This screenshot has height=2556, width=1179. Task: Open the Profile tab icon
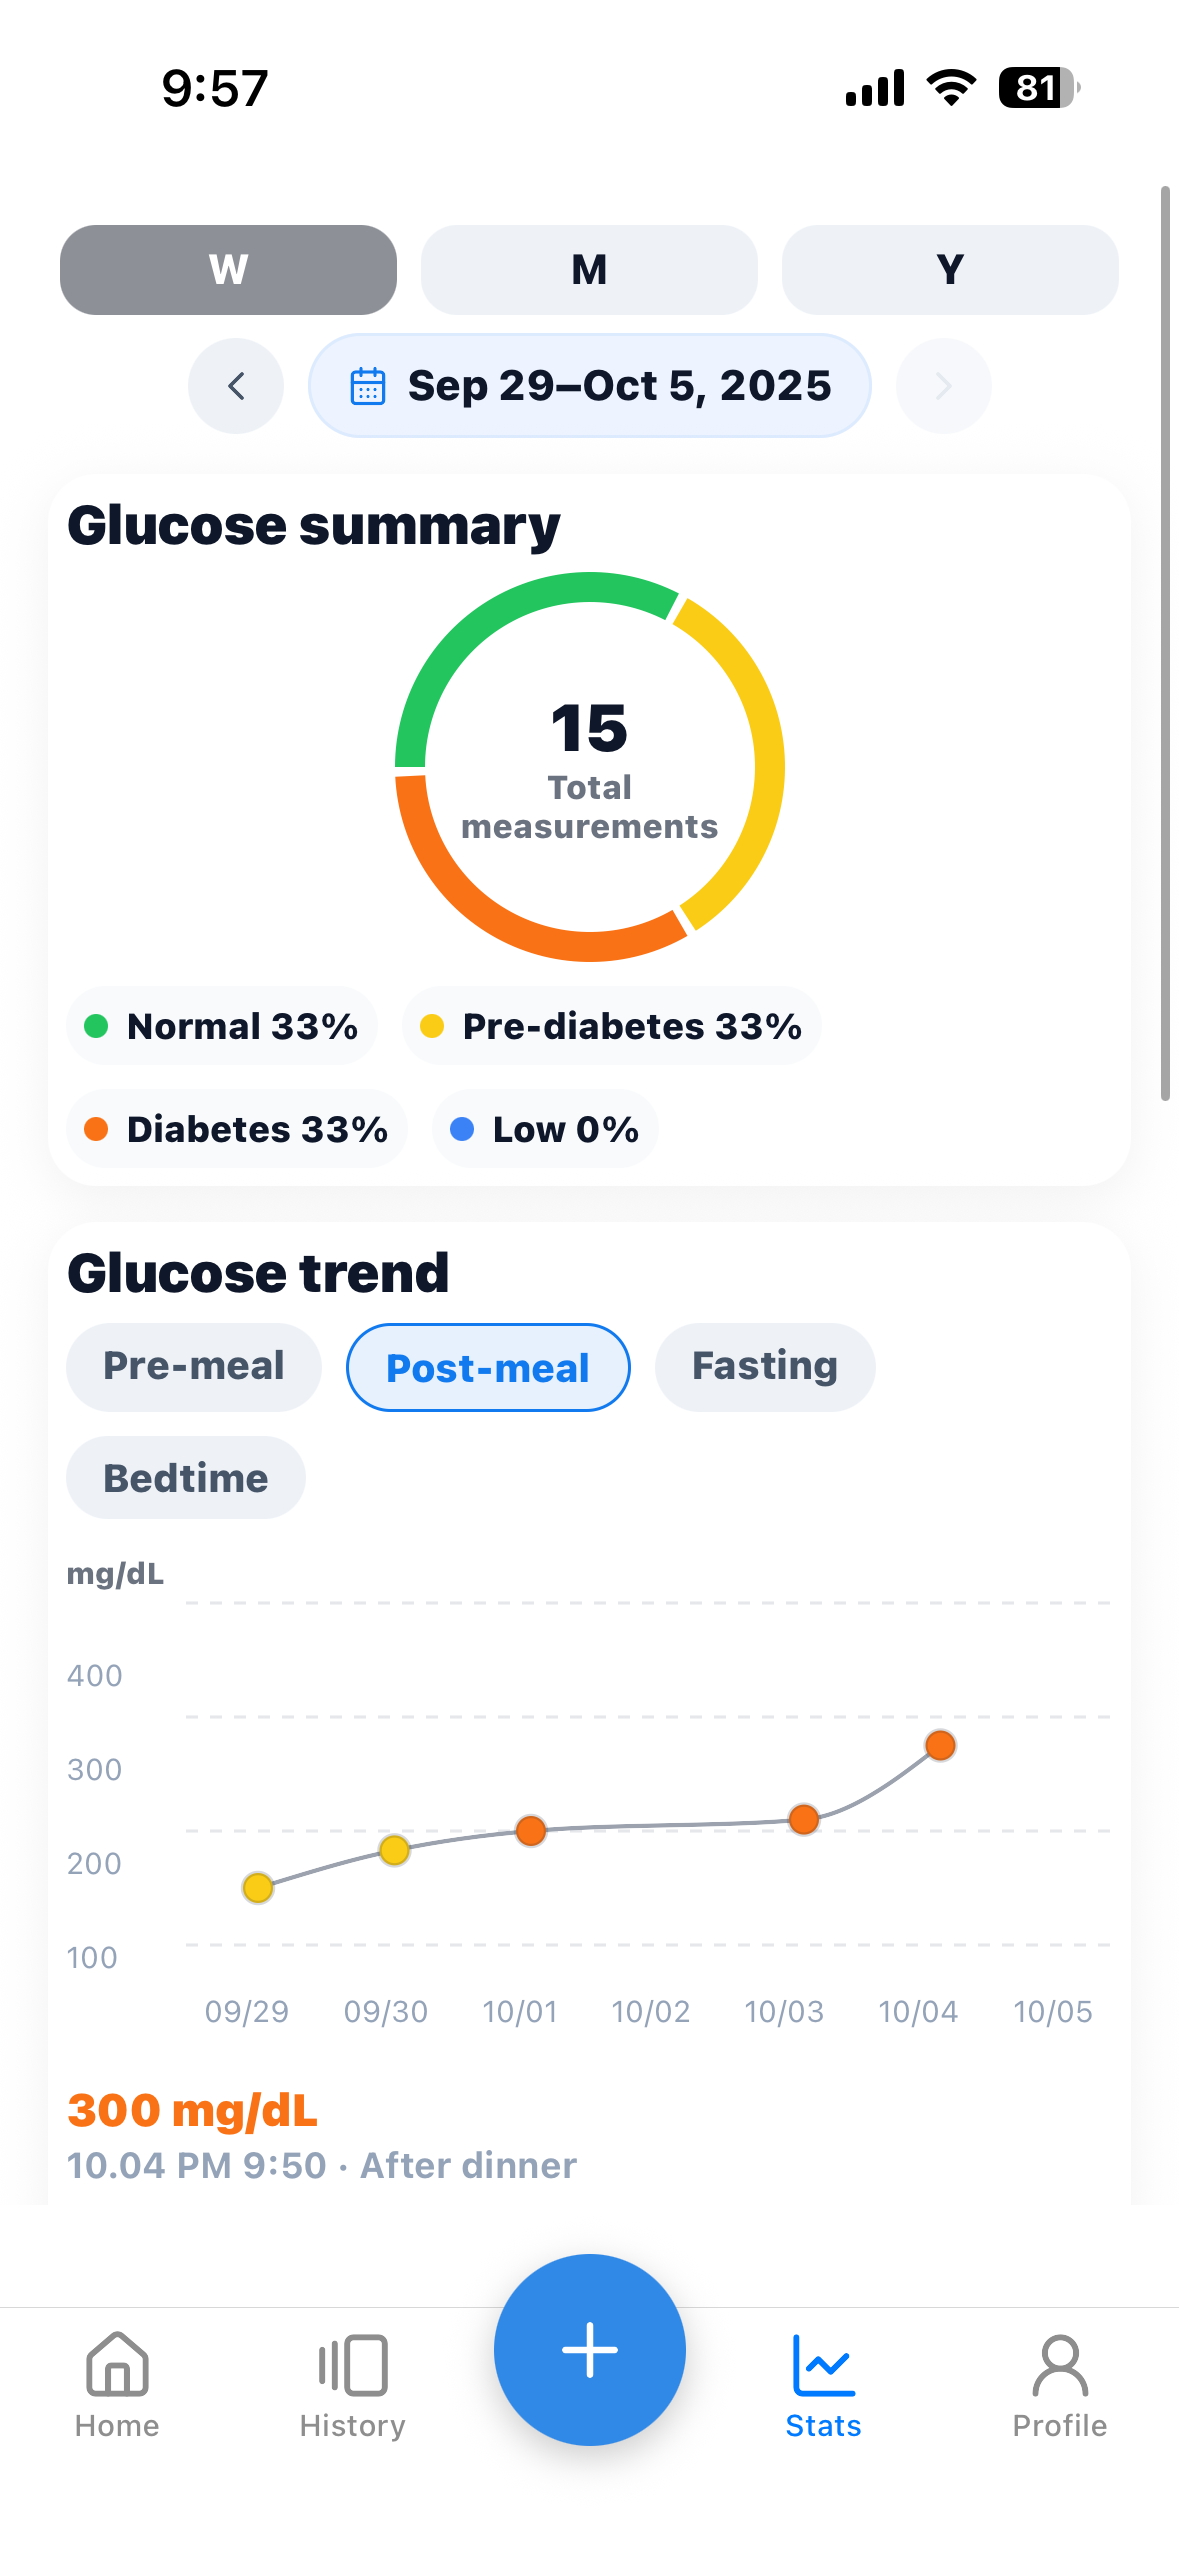coord(1059,2365)
